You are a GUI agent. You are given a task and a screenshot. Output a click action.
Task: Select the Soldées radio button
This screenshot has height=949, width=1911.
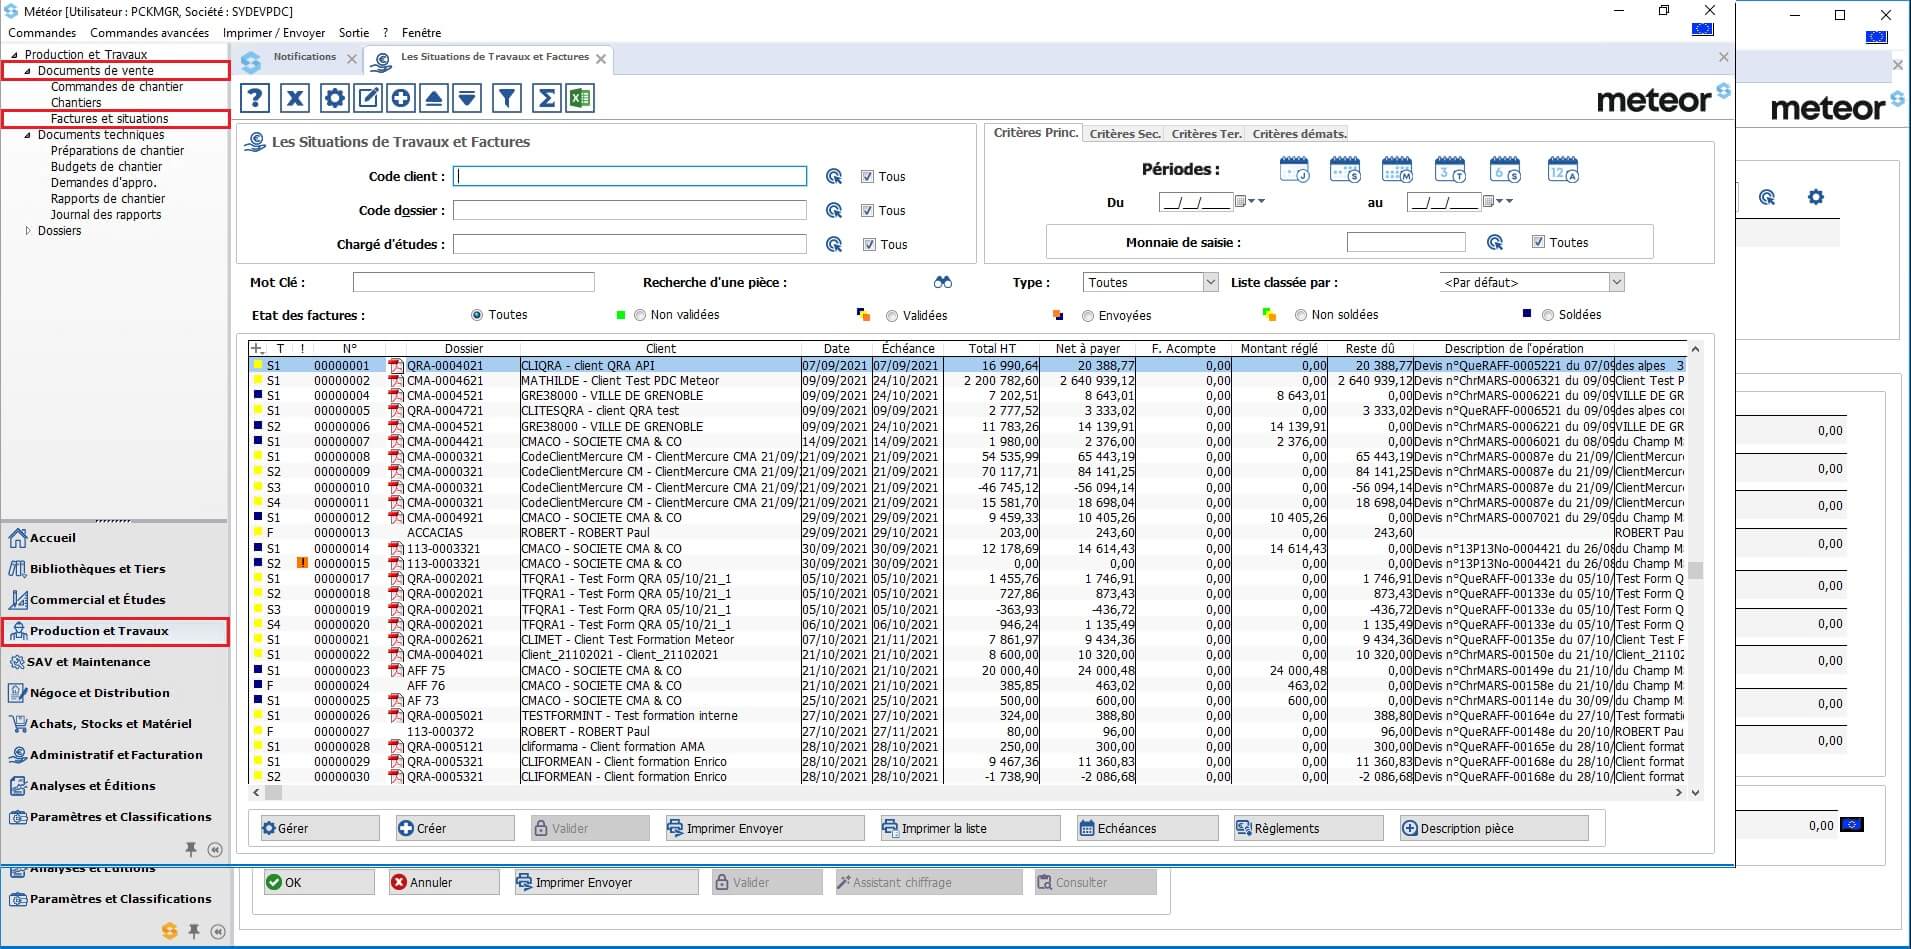(x=1548, y=315)
